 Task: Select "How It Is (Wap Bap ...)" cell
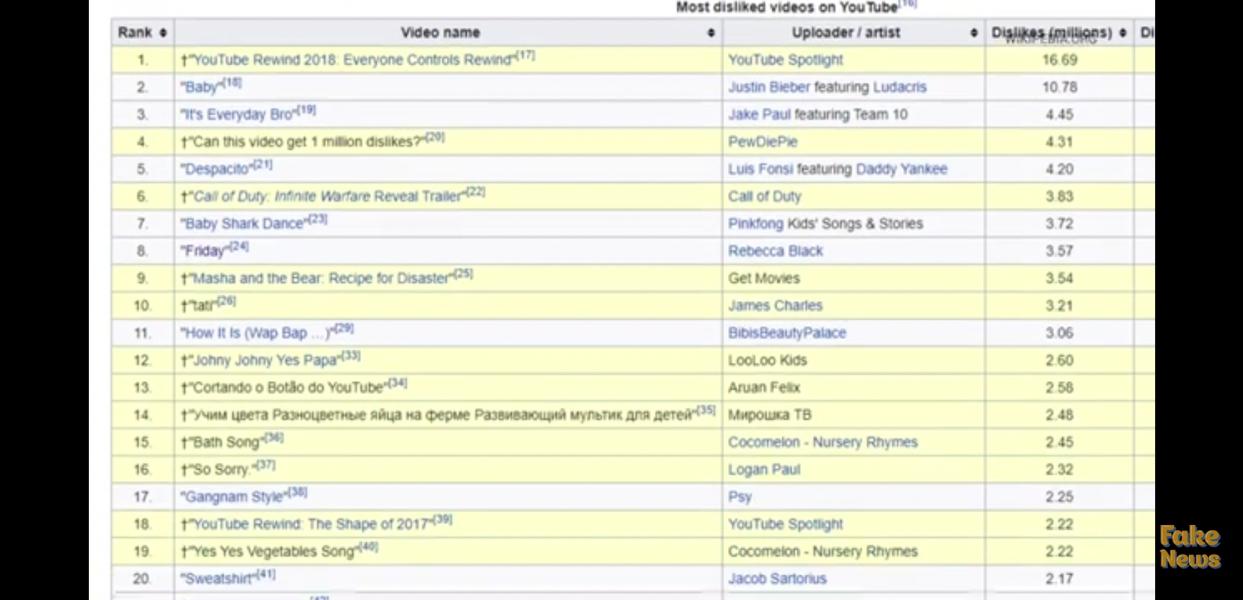tap(448, 333)
